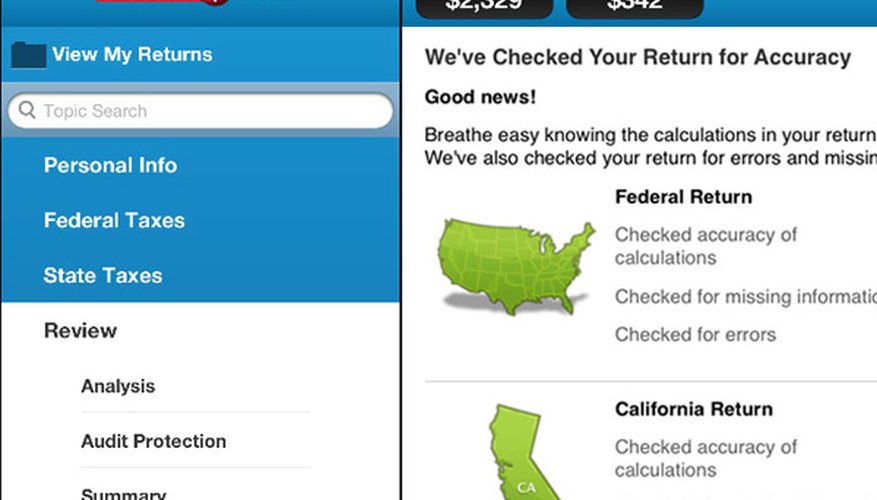This screenshot has height=500, width=877.
Task: Click Checked for missing information line
Action: [746, 296]
